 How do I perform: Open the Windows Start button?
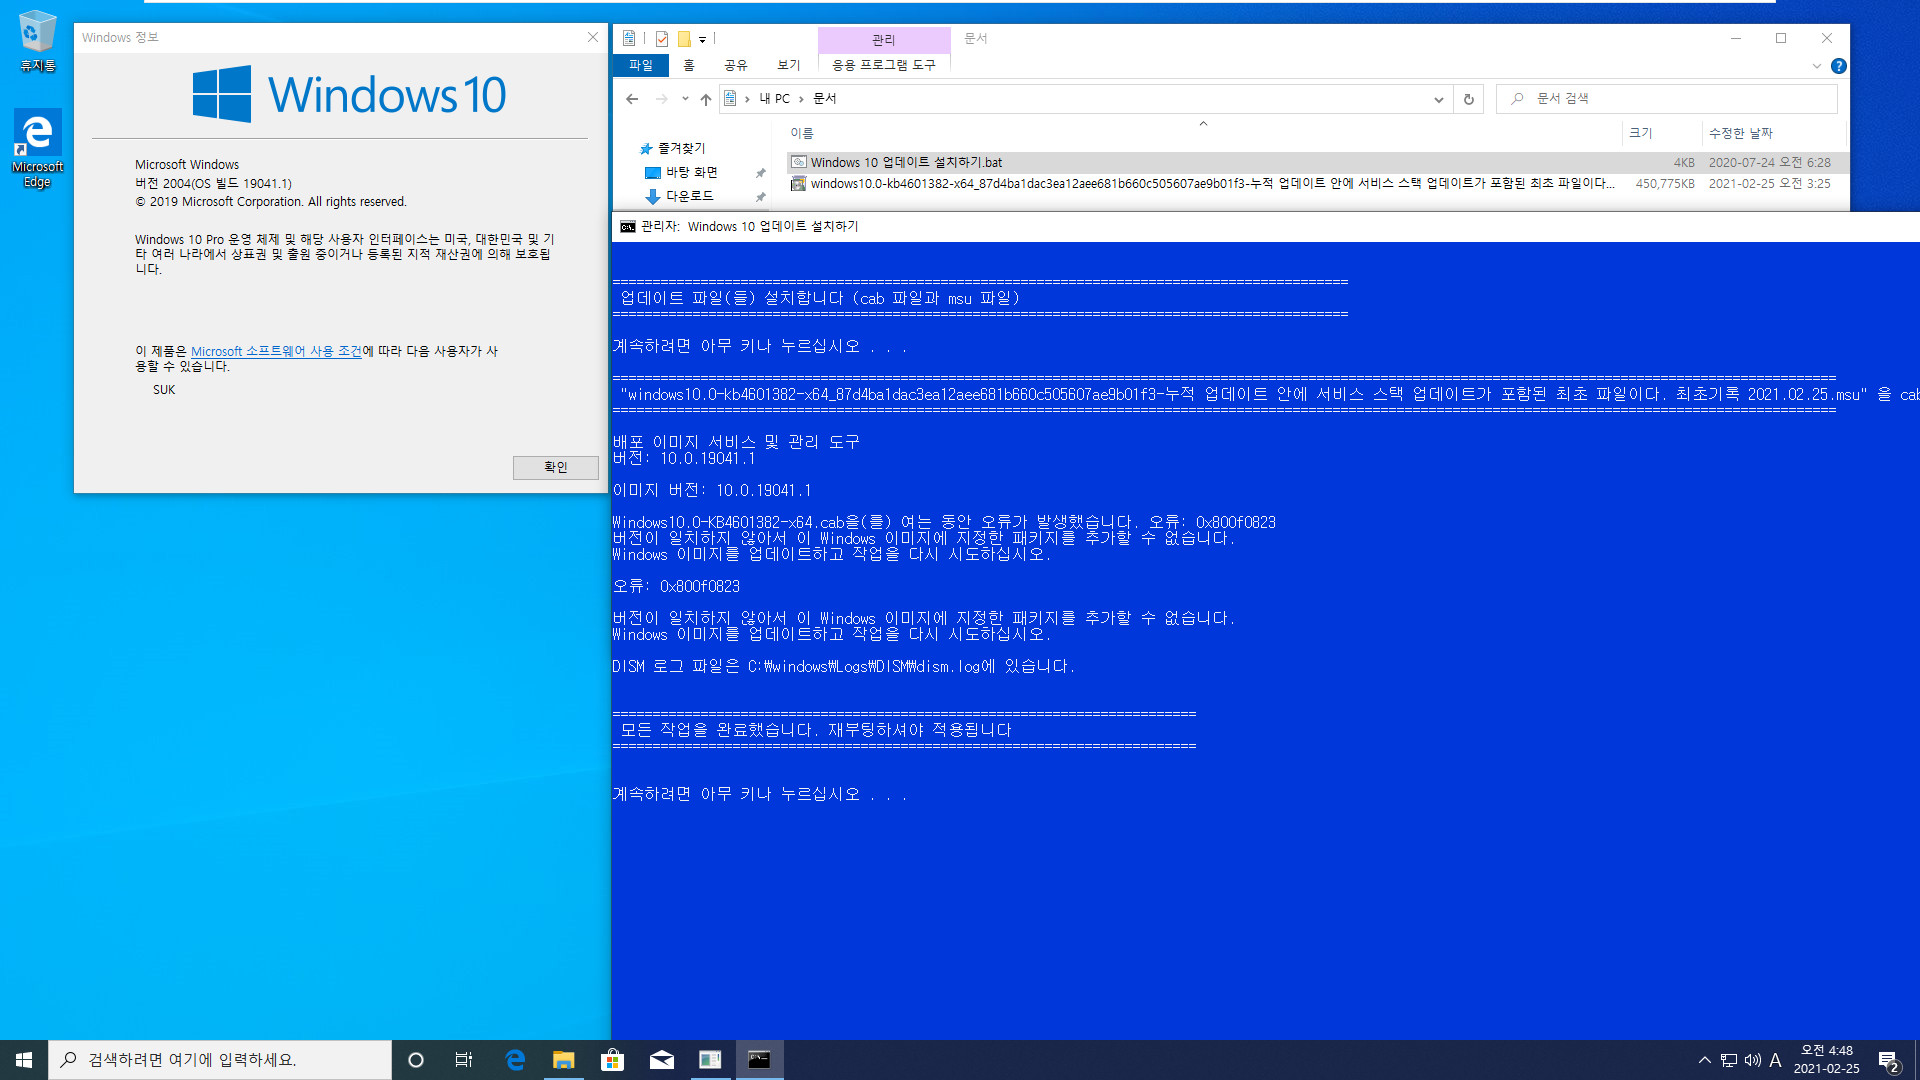coord(24,1060)
